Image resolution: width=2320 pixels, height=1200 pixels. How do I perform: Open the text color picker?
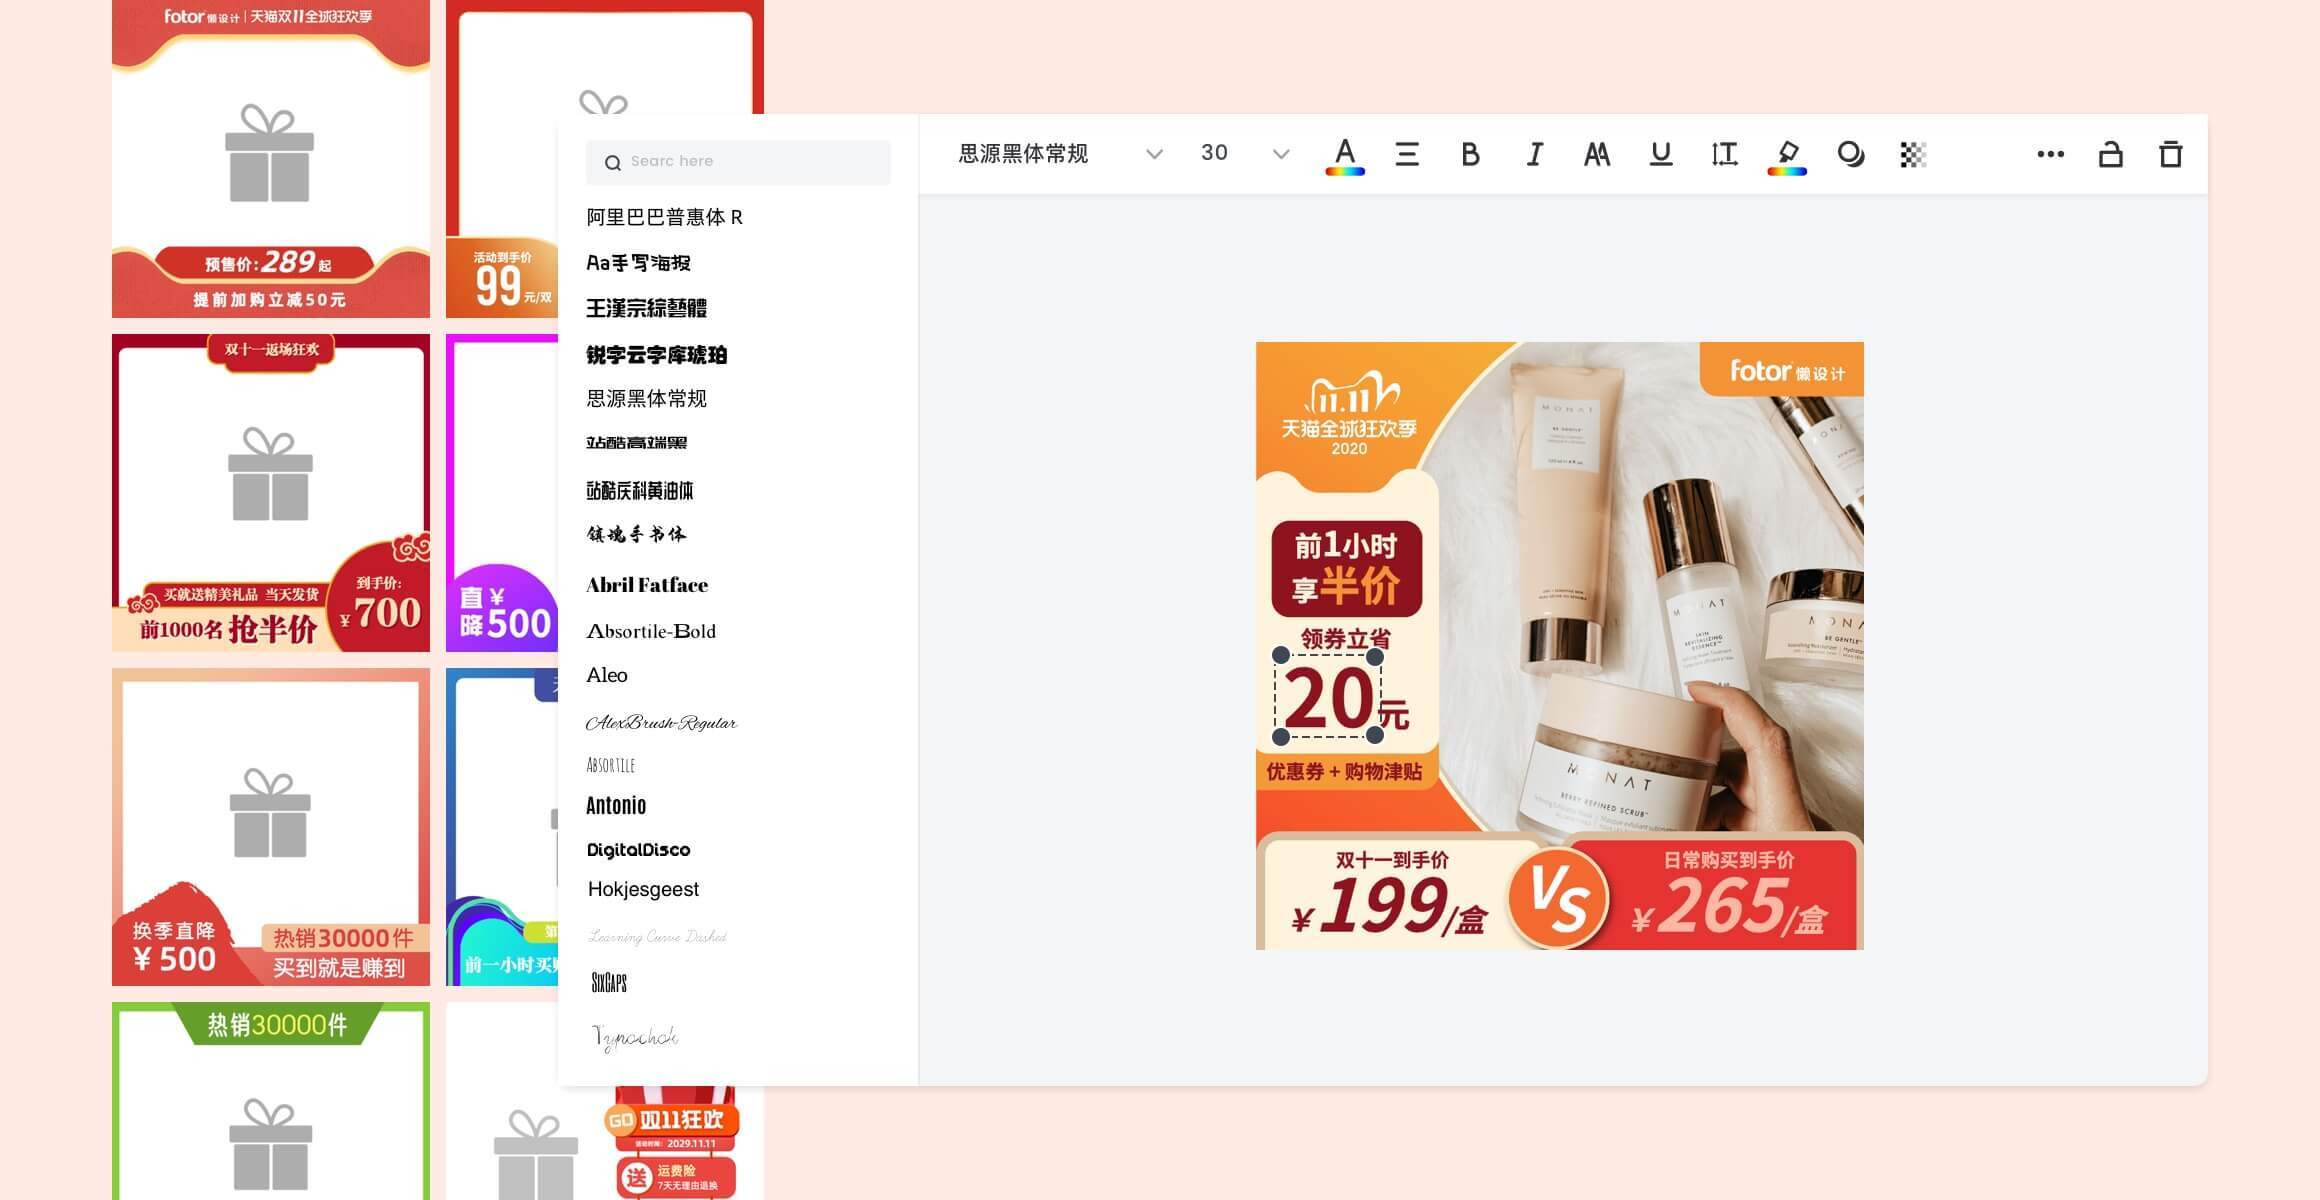1345,155
